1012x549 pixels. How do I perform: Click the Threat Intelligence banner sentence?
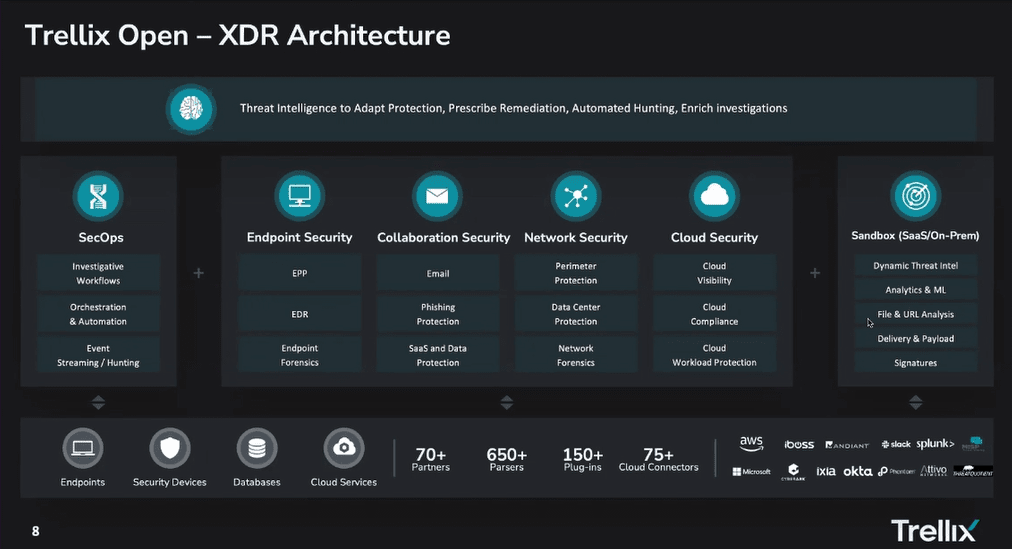pyautogui.click(x=514, y=108)
